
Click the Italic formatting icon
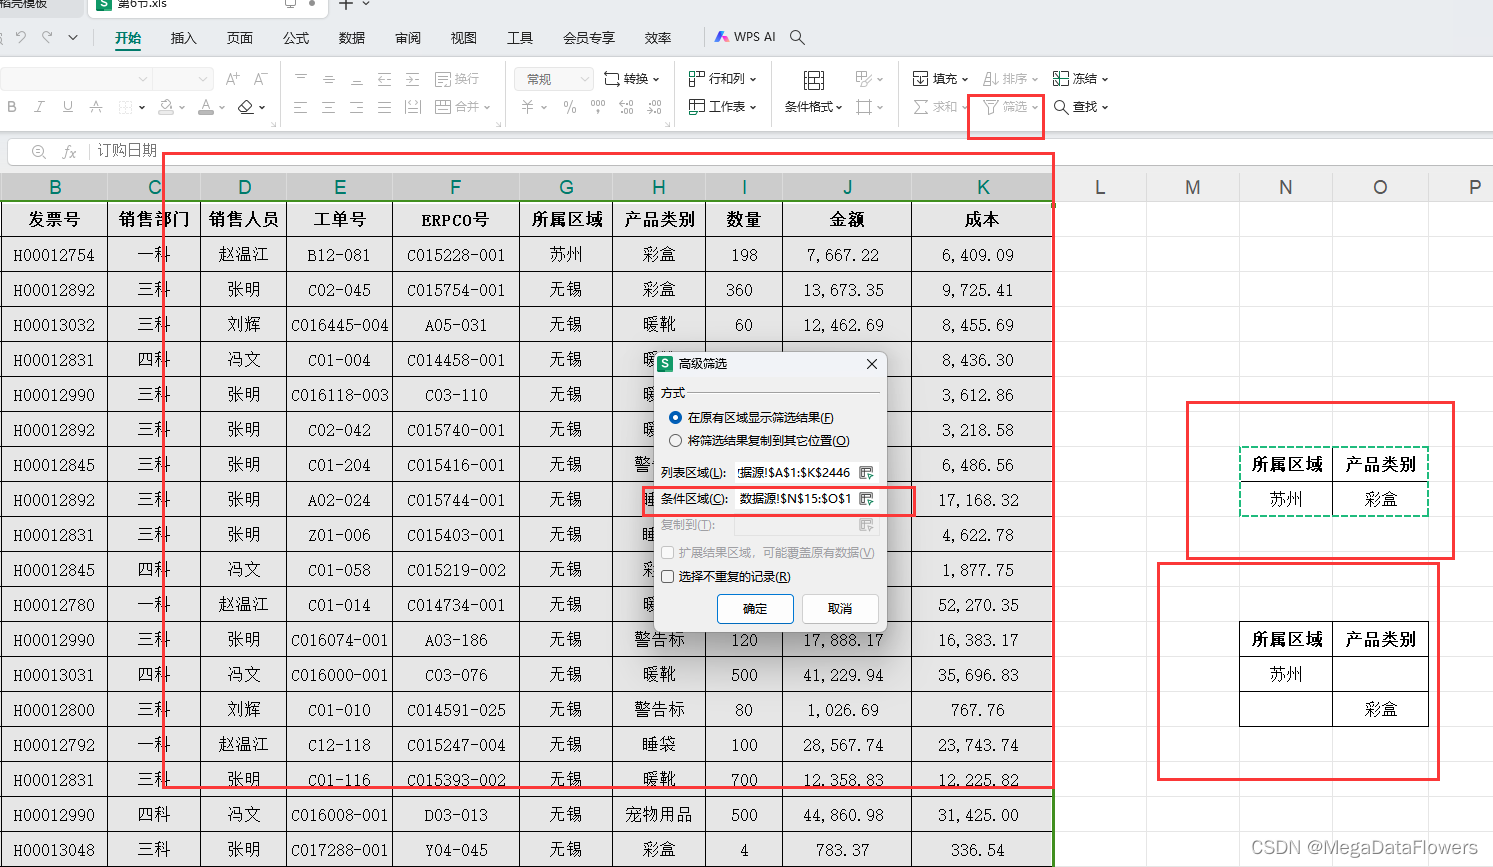pyautogui.click(x=39, y=107)
